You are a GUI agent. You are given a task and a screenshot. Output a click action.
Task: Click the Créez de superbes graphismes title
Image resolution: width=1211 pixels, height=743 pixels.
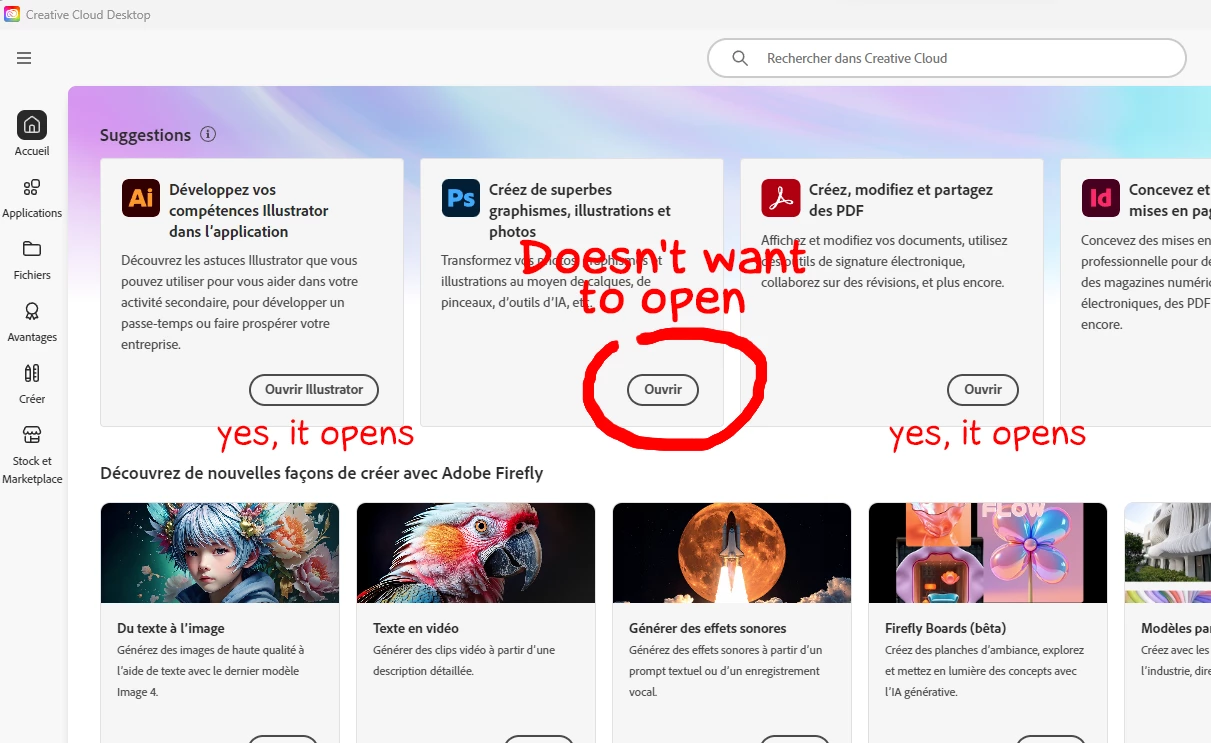tap(580, 210)
